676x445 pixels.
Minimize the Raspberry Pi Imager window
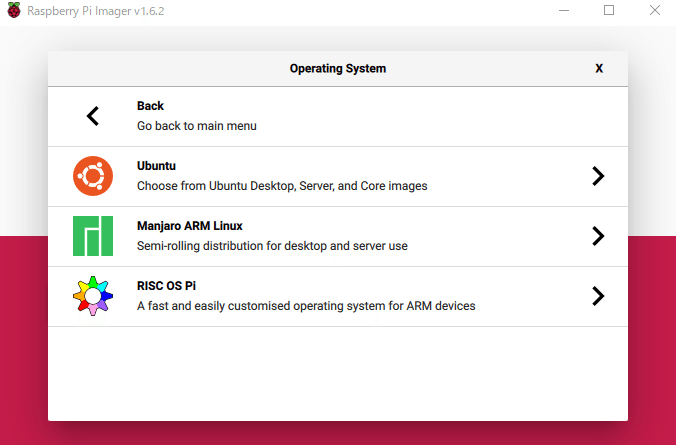(x=564, y=10)
